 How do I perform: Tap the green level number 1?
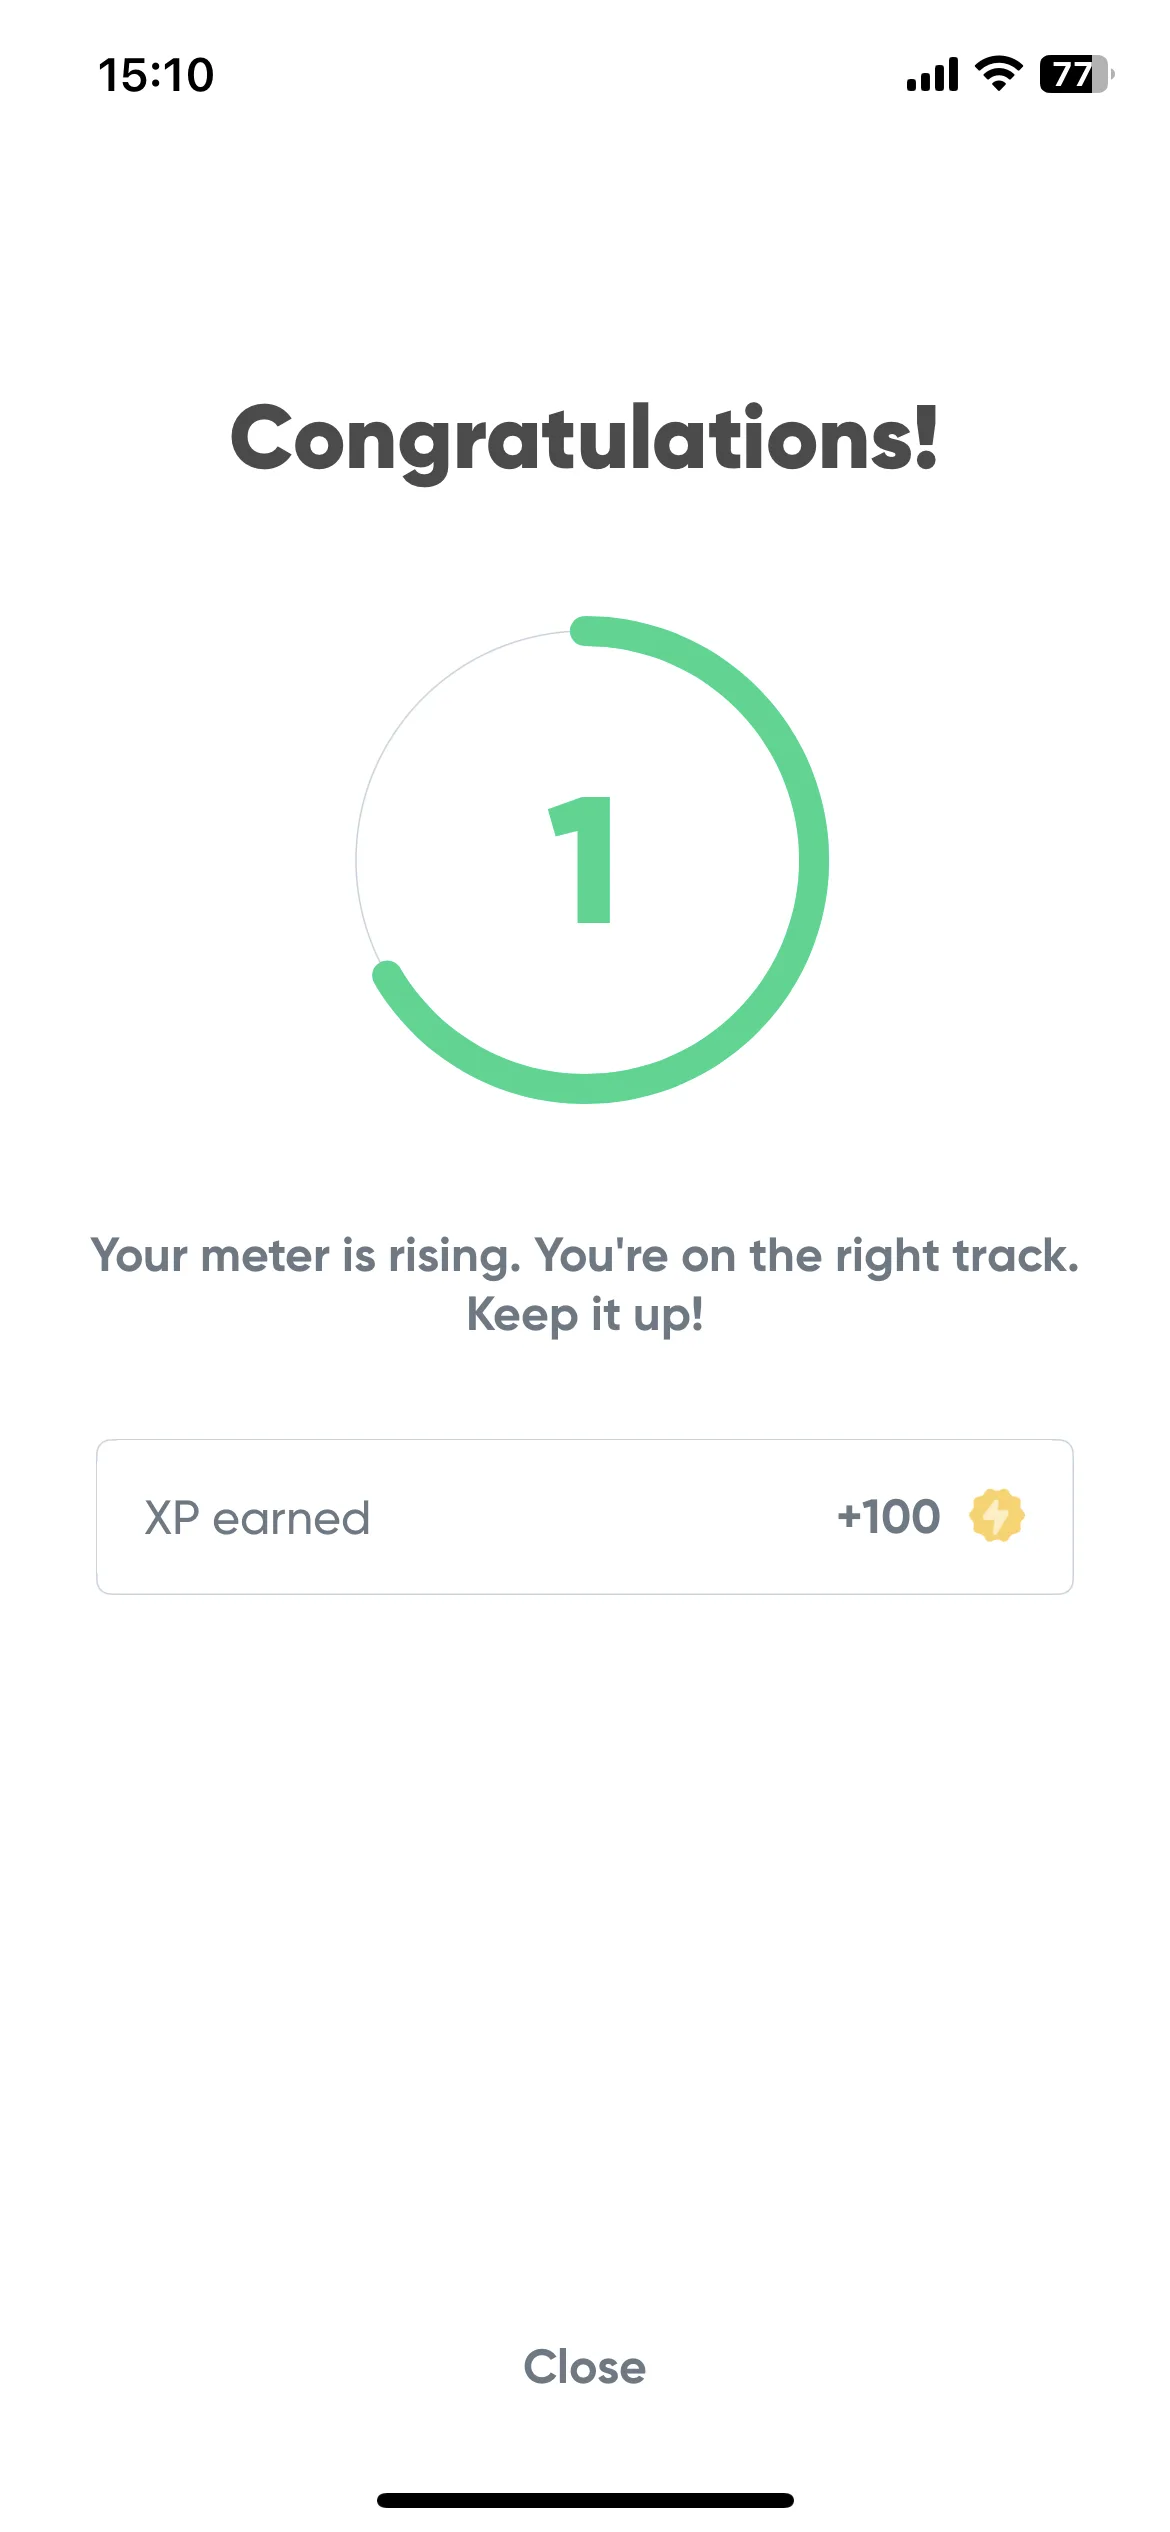tap(584, 860)
